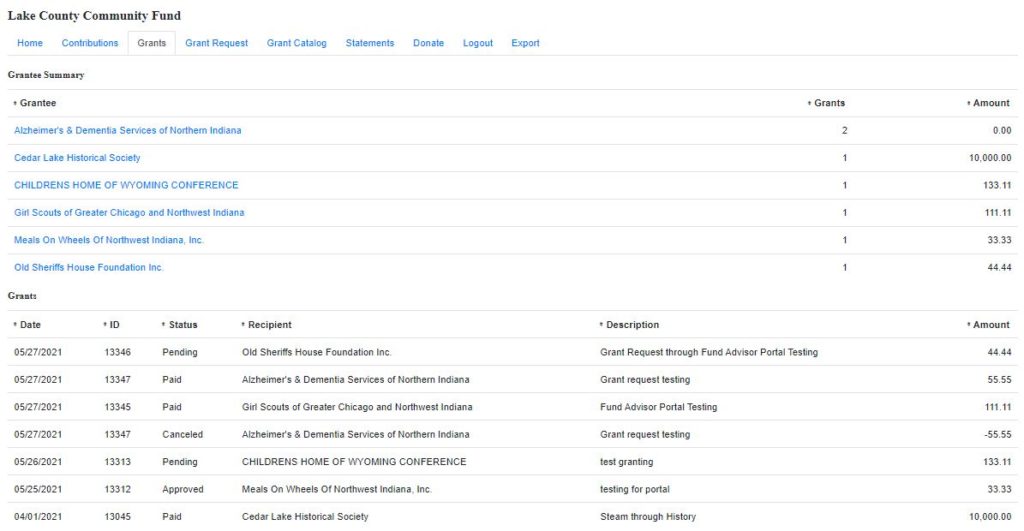Image resolution: width=1024 pixels, height=531 pixels.
Task: Sort grants table by ID
Action: 114,325
